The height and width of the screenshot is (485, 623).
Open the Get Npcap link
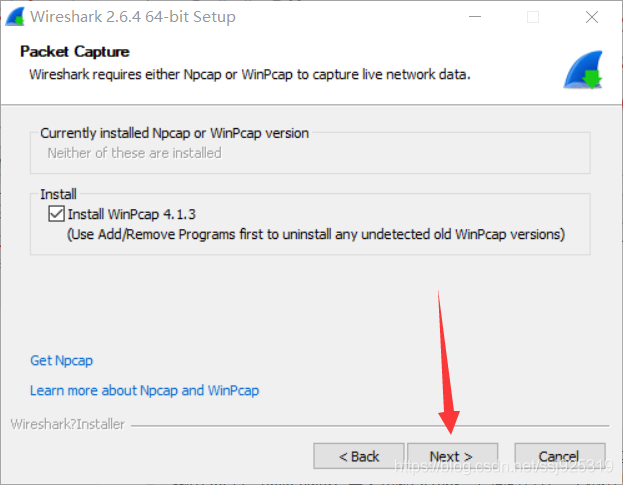[x=62, y=361]
